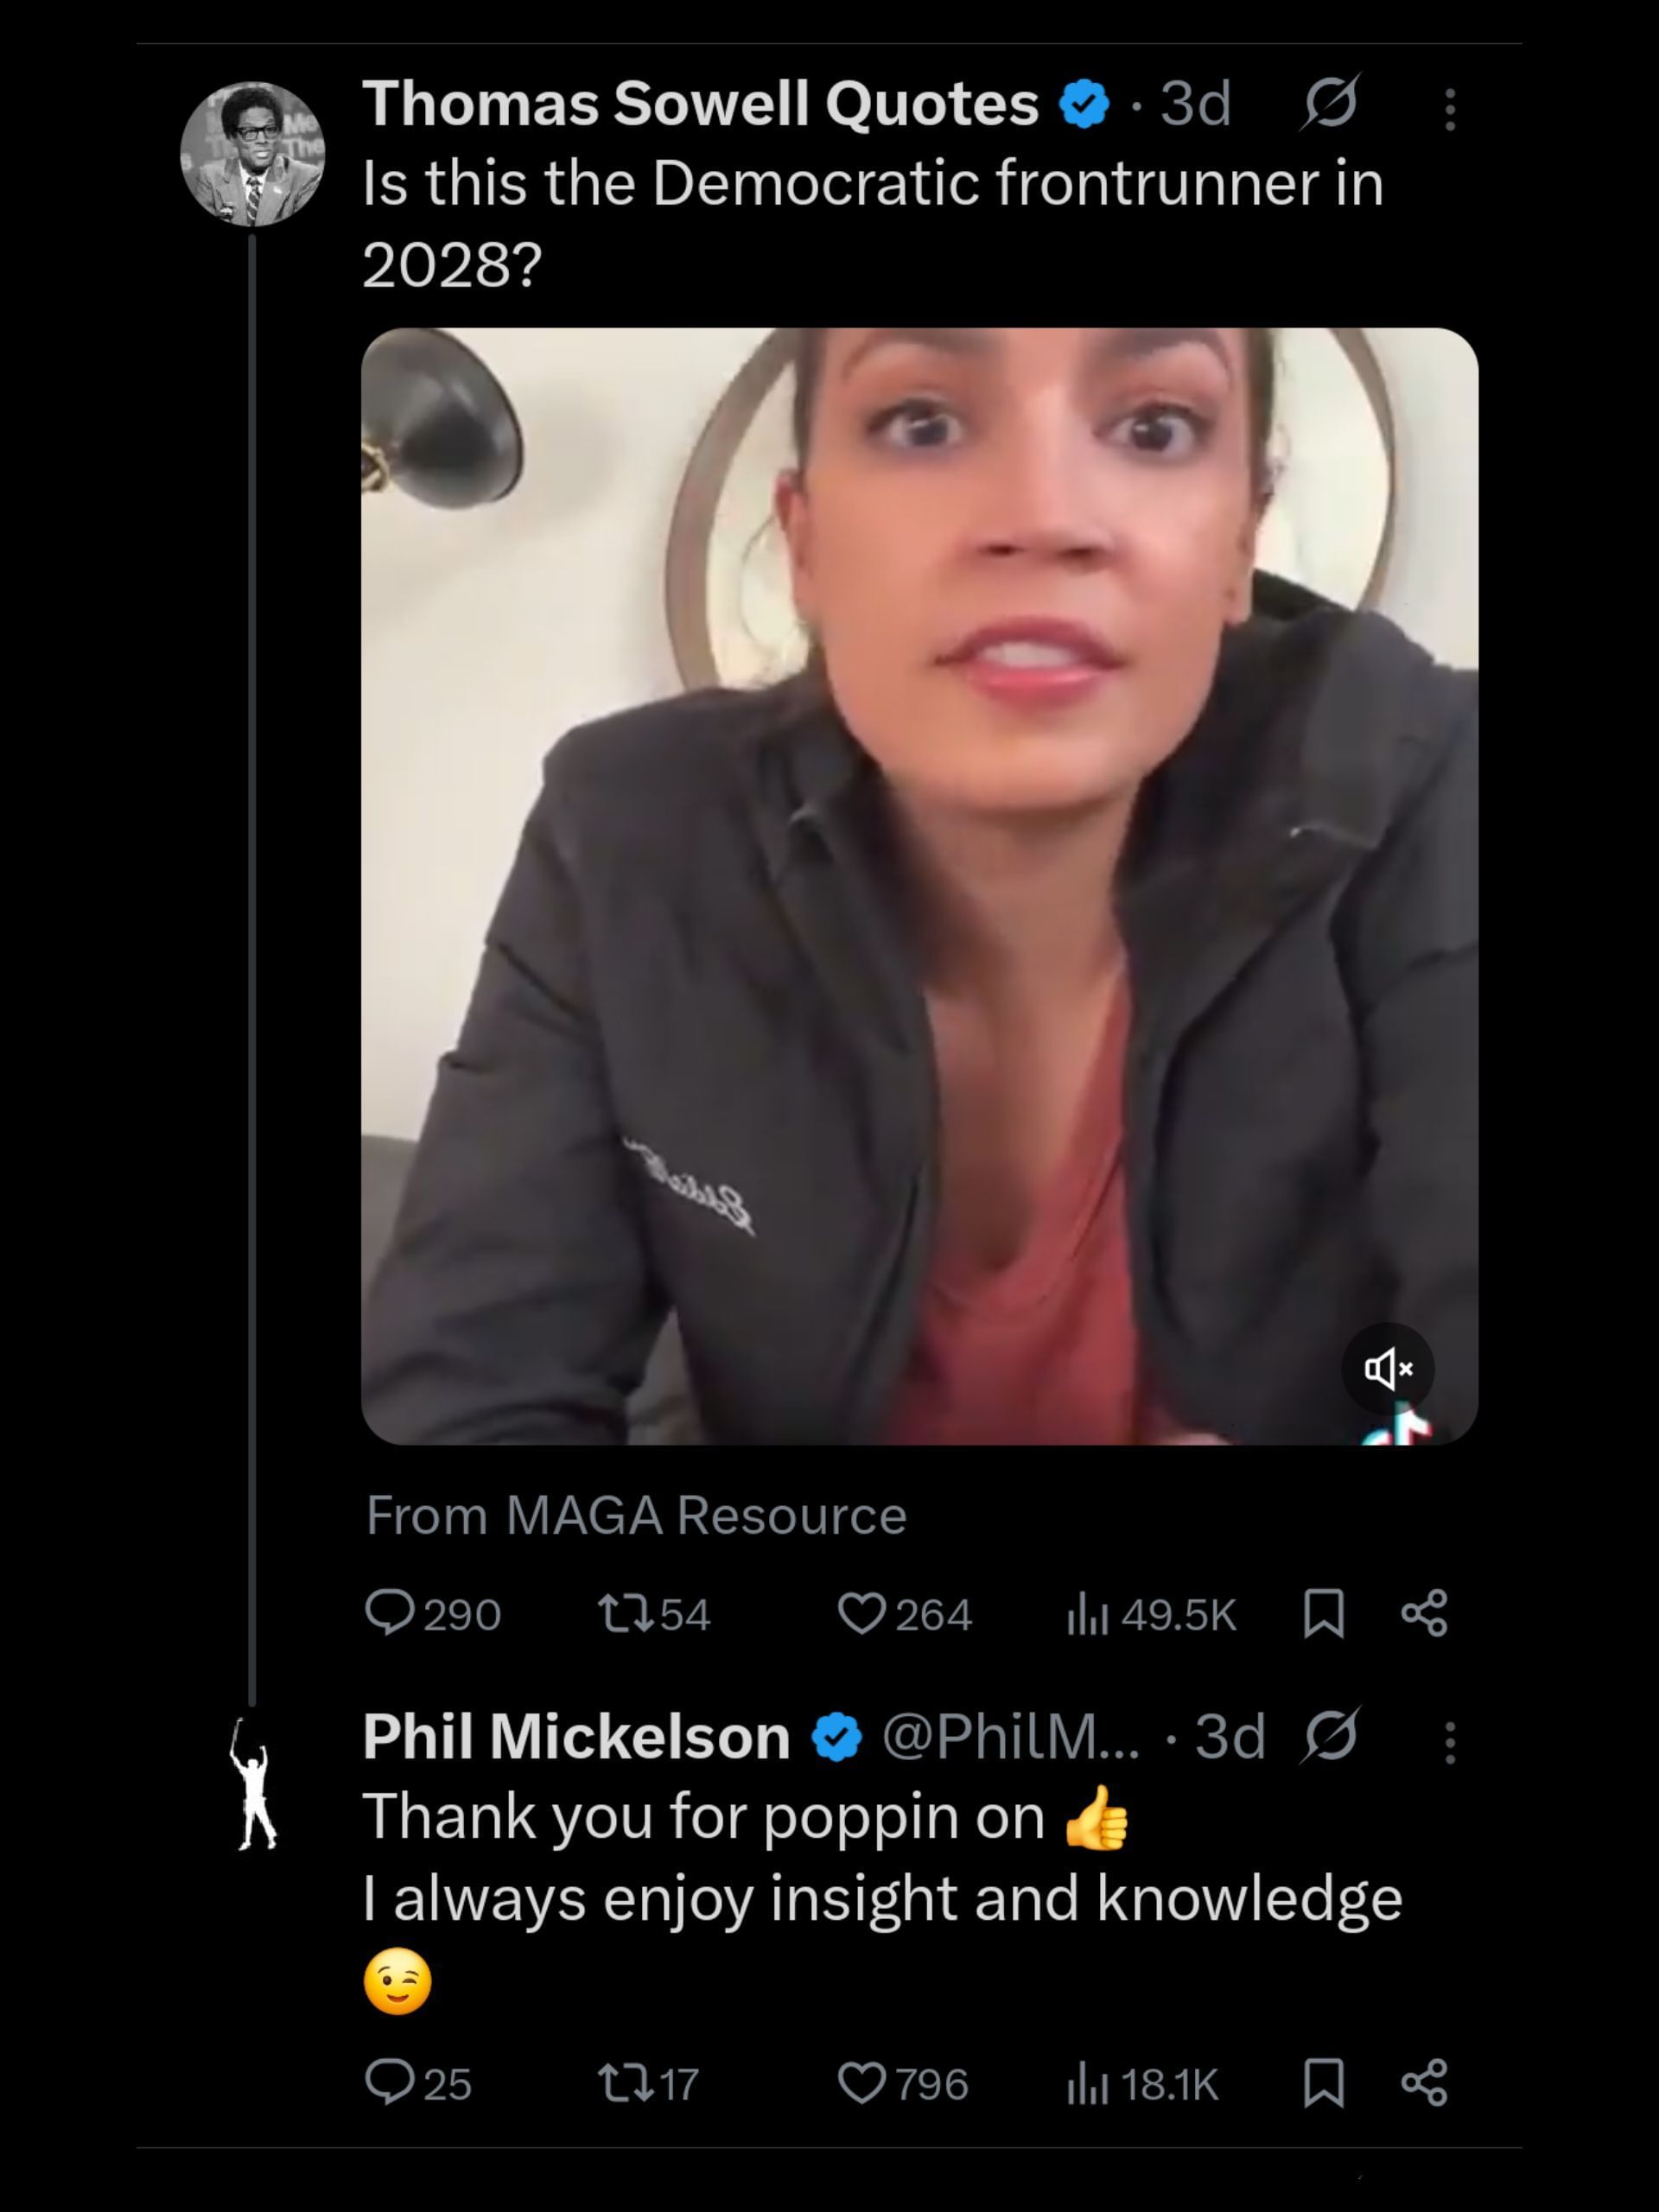
Task: Click the Grok icon on first post
Action: 1330,103
